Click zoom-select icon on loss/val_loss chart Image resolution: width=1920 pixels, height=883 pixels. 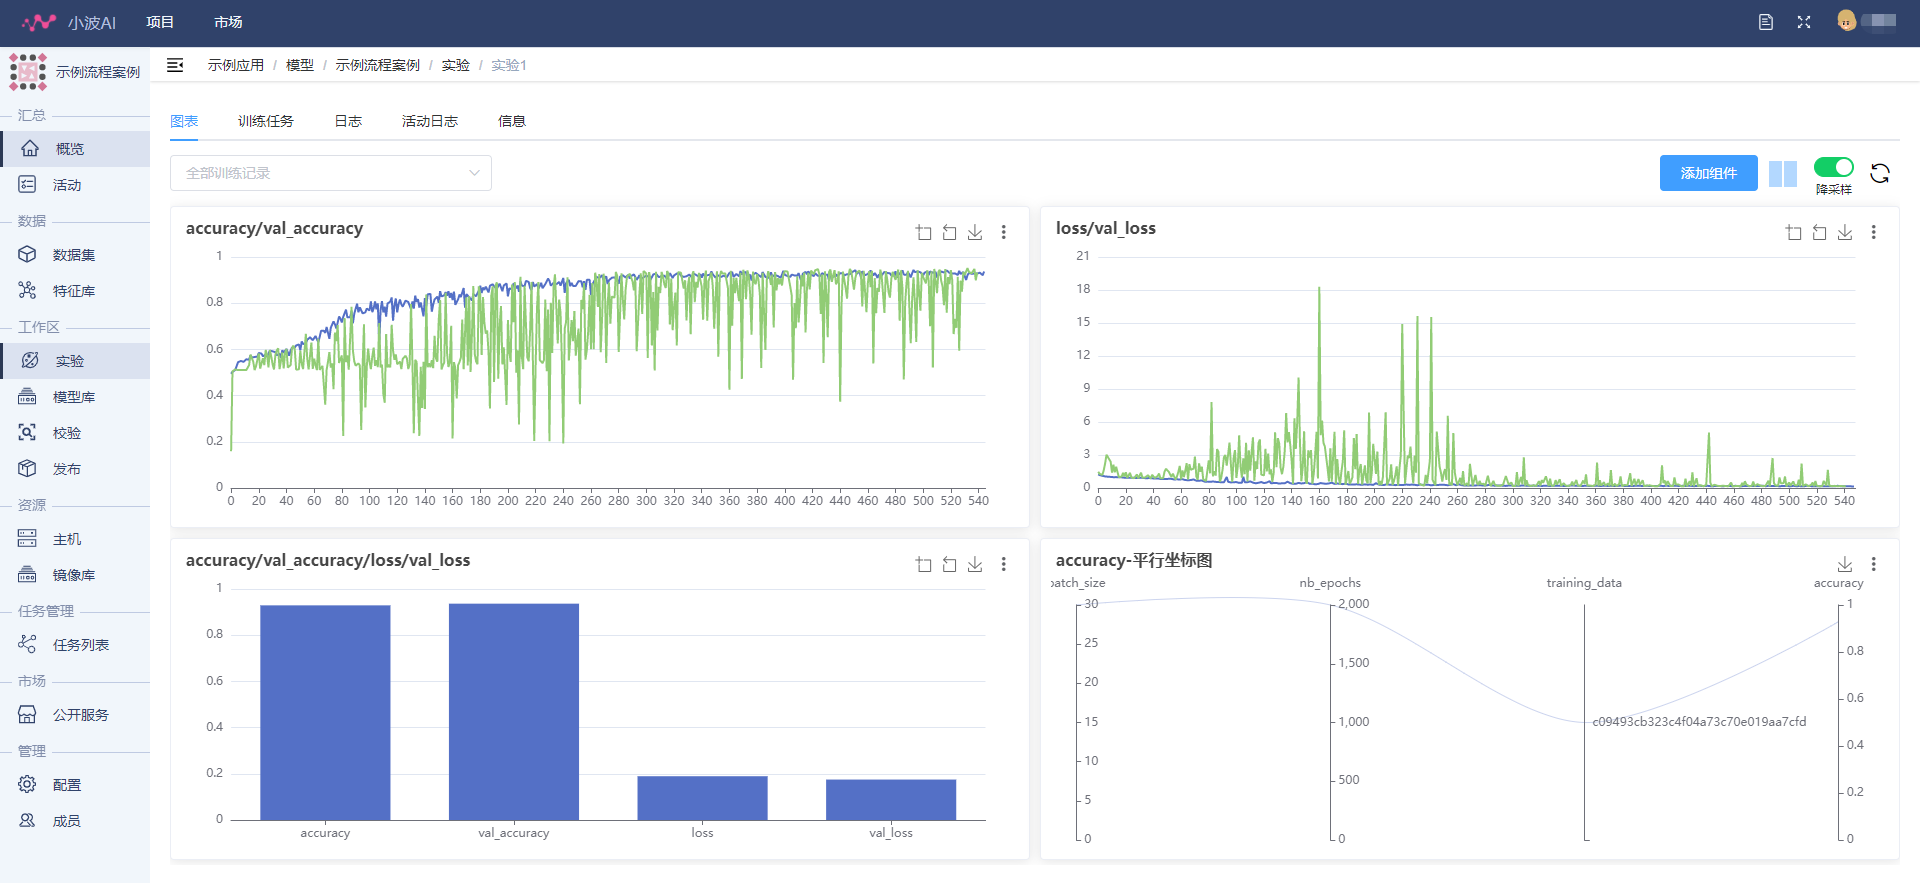1793,232
